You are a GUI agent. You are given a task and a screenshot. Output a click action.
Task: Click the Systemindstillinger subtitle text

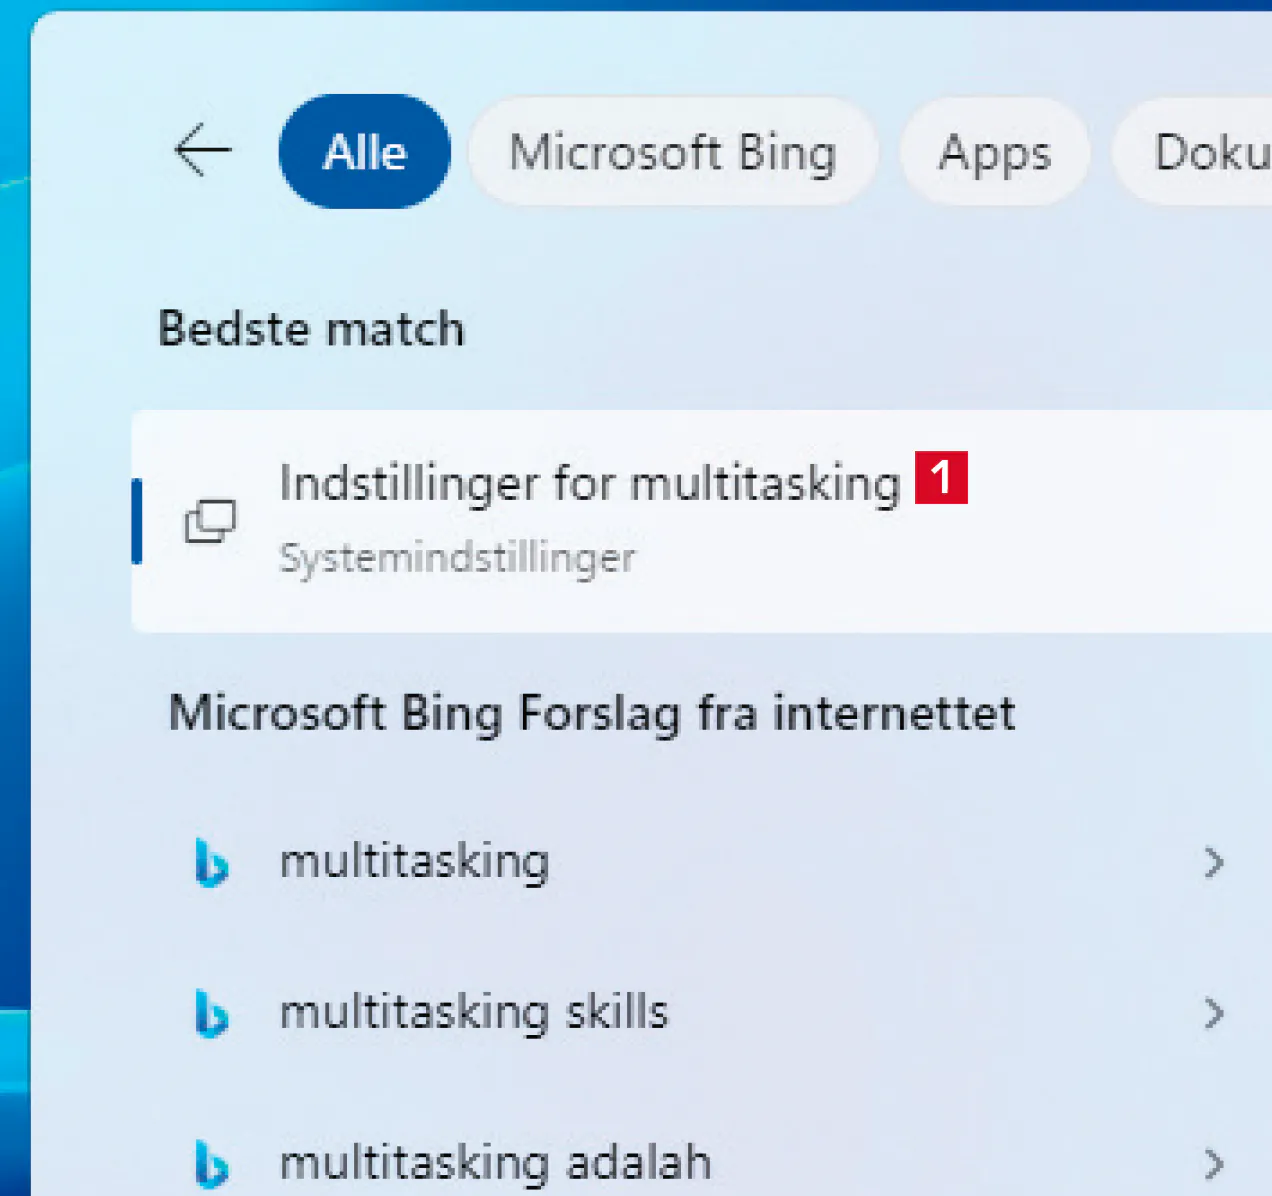[x=457, y=558]
